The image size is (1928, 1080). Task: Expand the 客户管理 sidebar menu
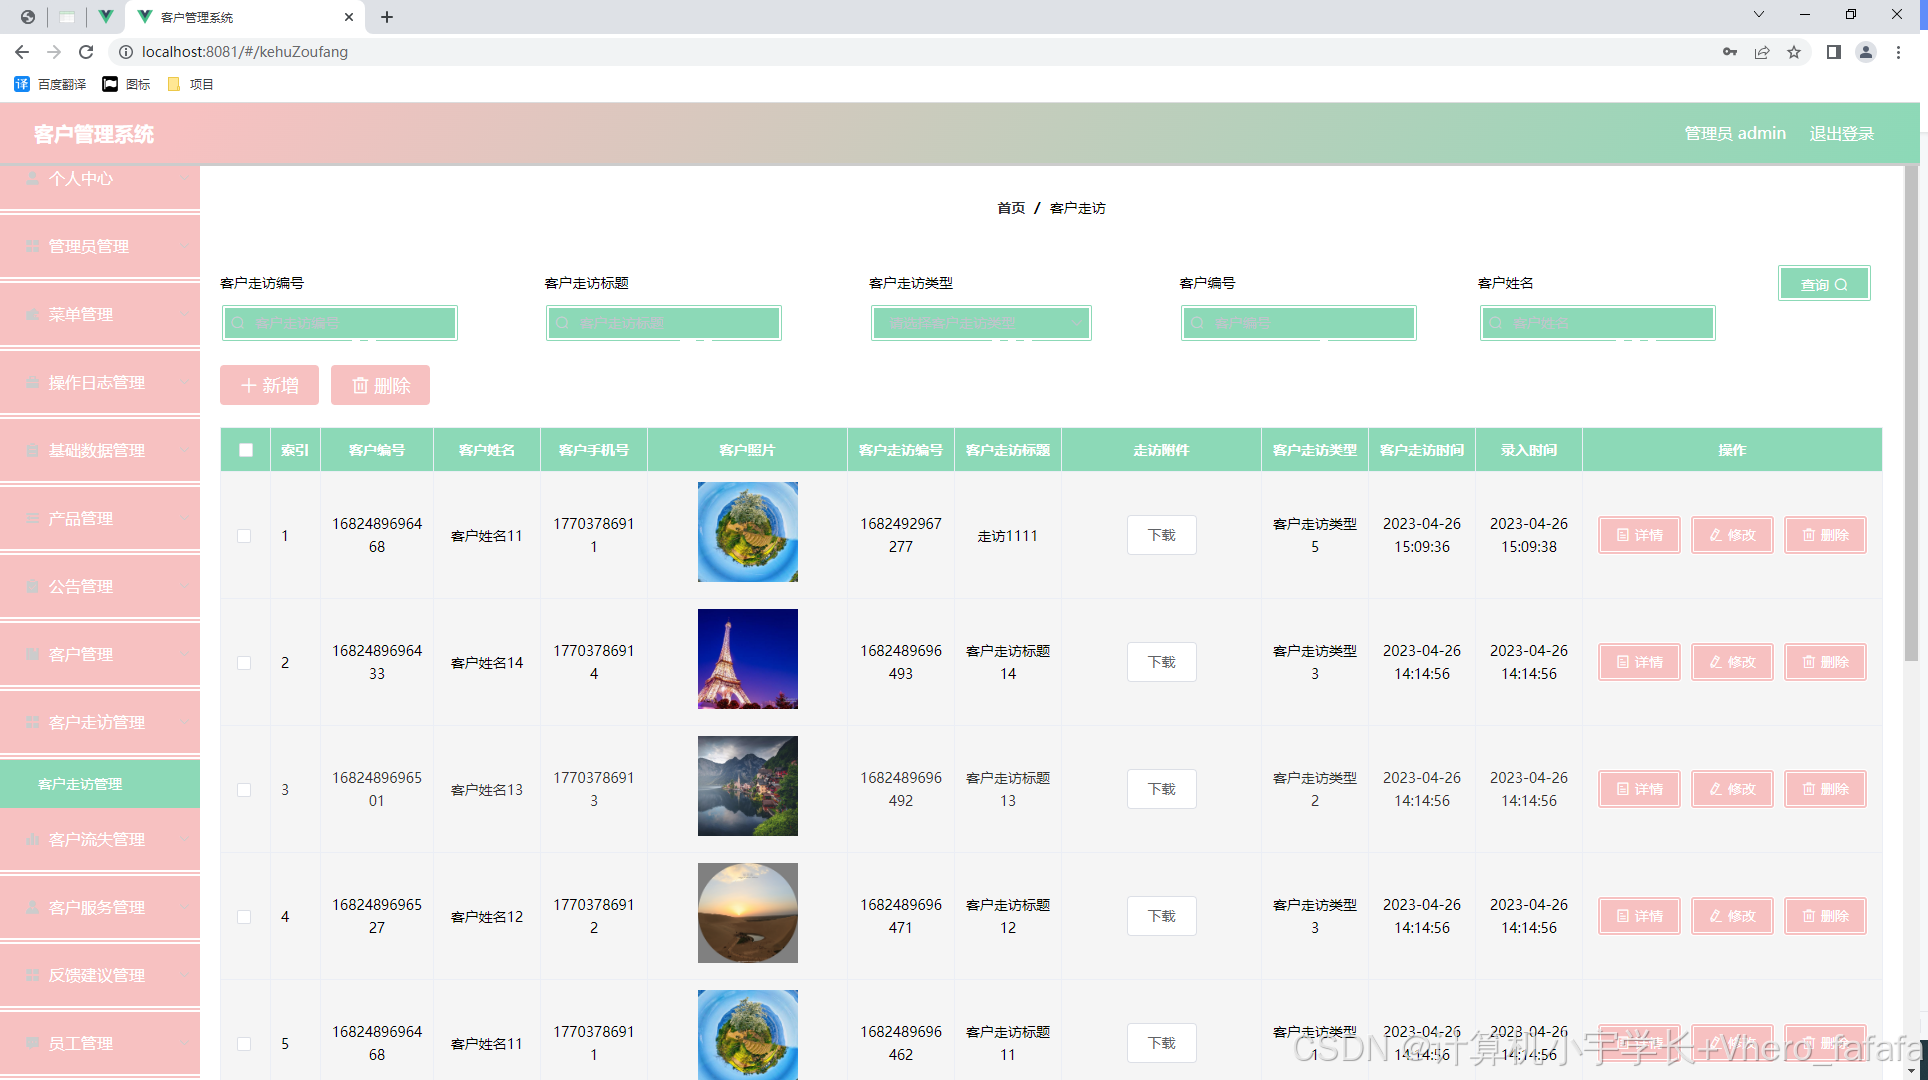point(100,654)
